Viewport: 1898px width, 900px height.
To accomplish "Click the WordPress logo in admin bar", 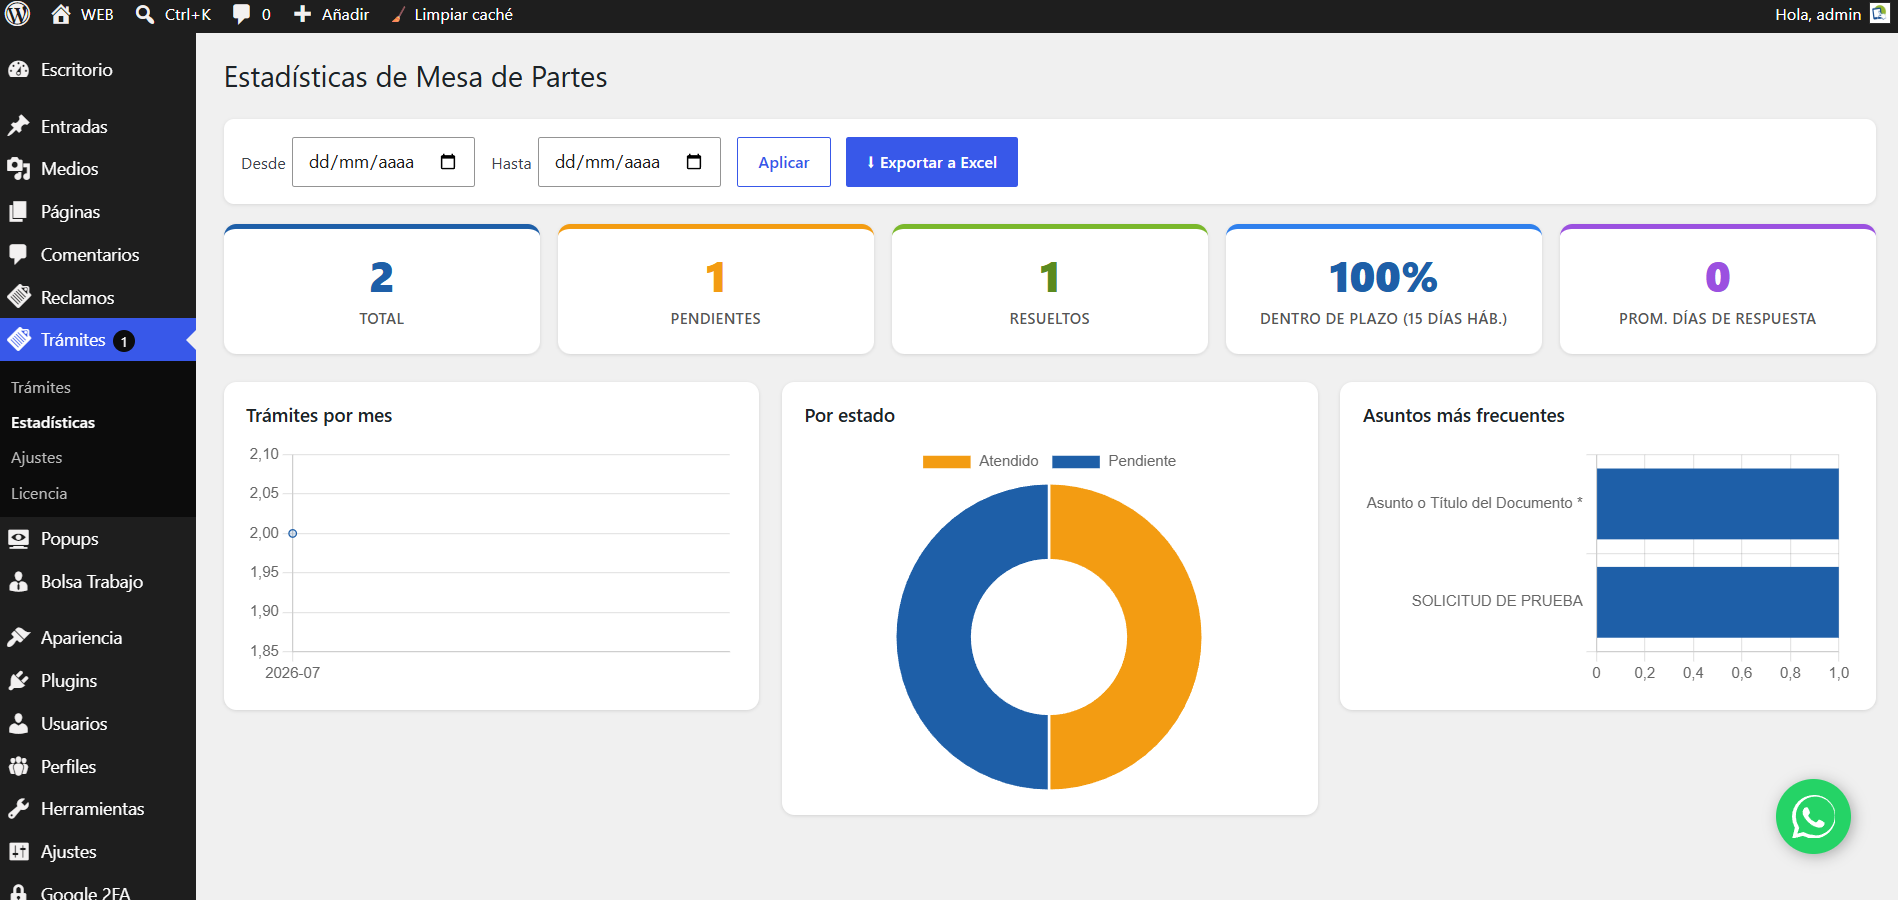I will 18,14.
